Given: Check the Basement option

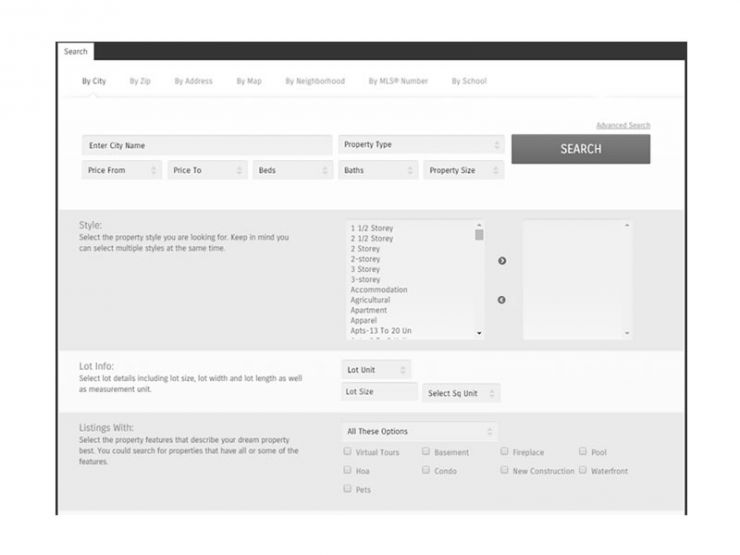Looking at the screenshot, I should pos(425,452).
